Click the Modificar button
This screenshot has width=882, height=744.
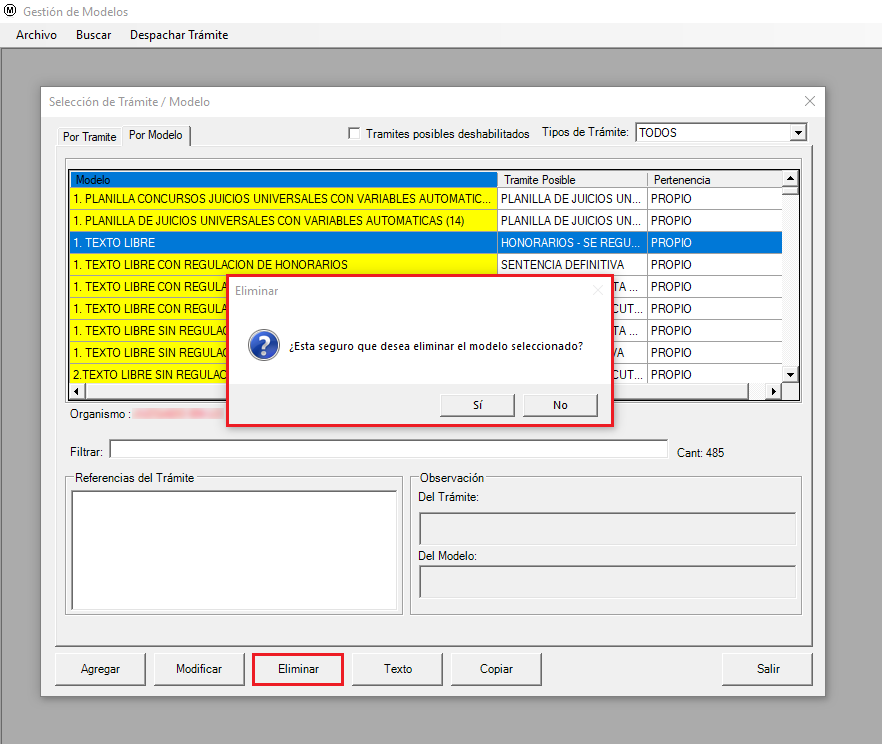tap(199, 669)
